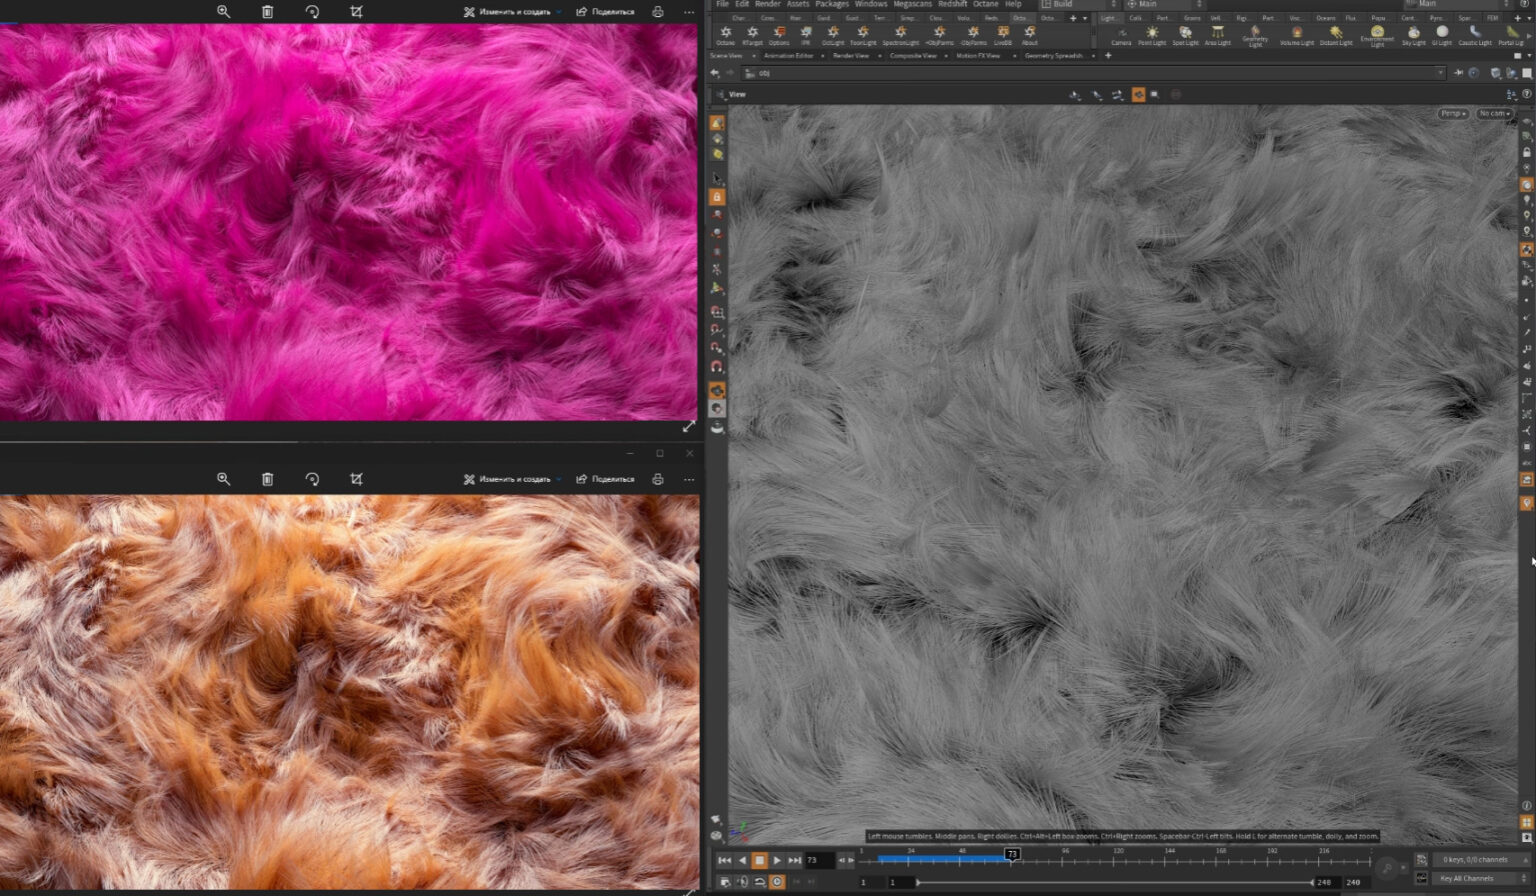Open the Render menu

(x=768, y=4)
